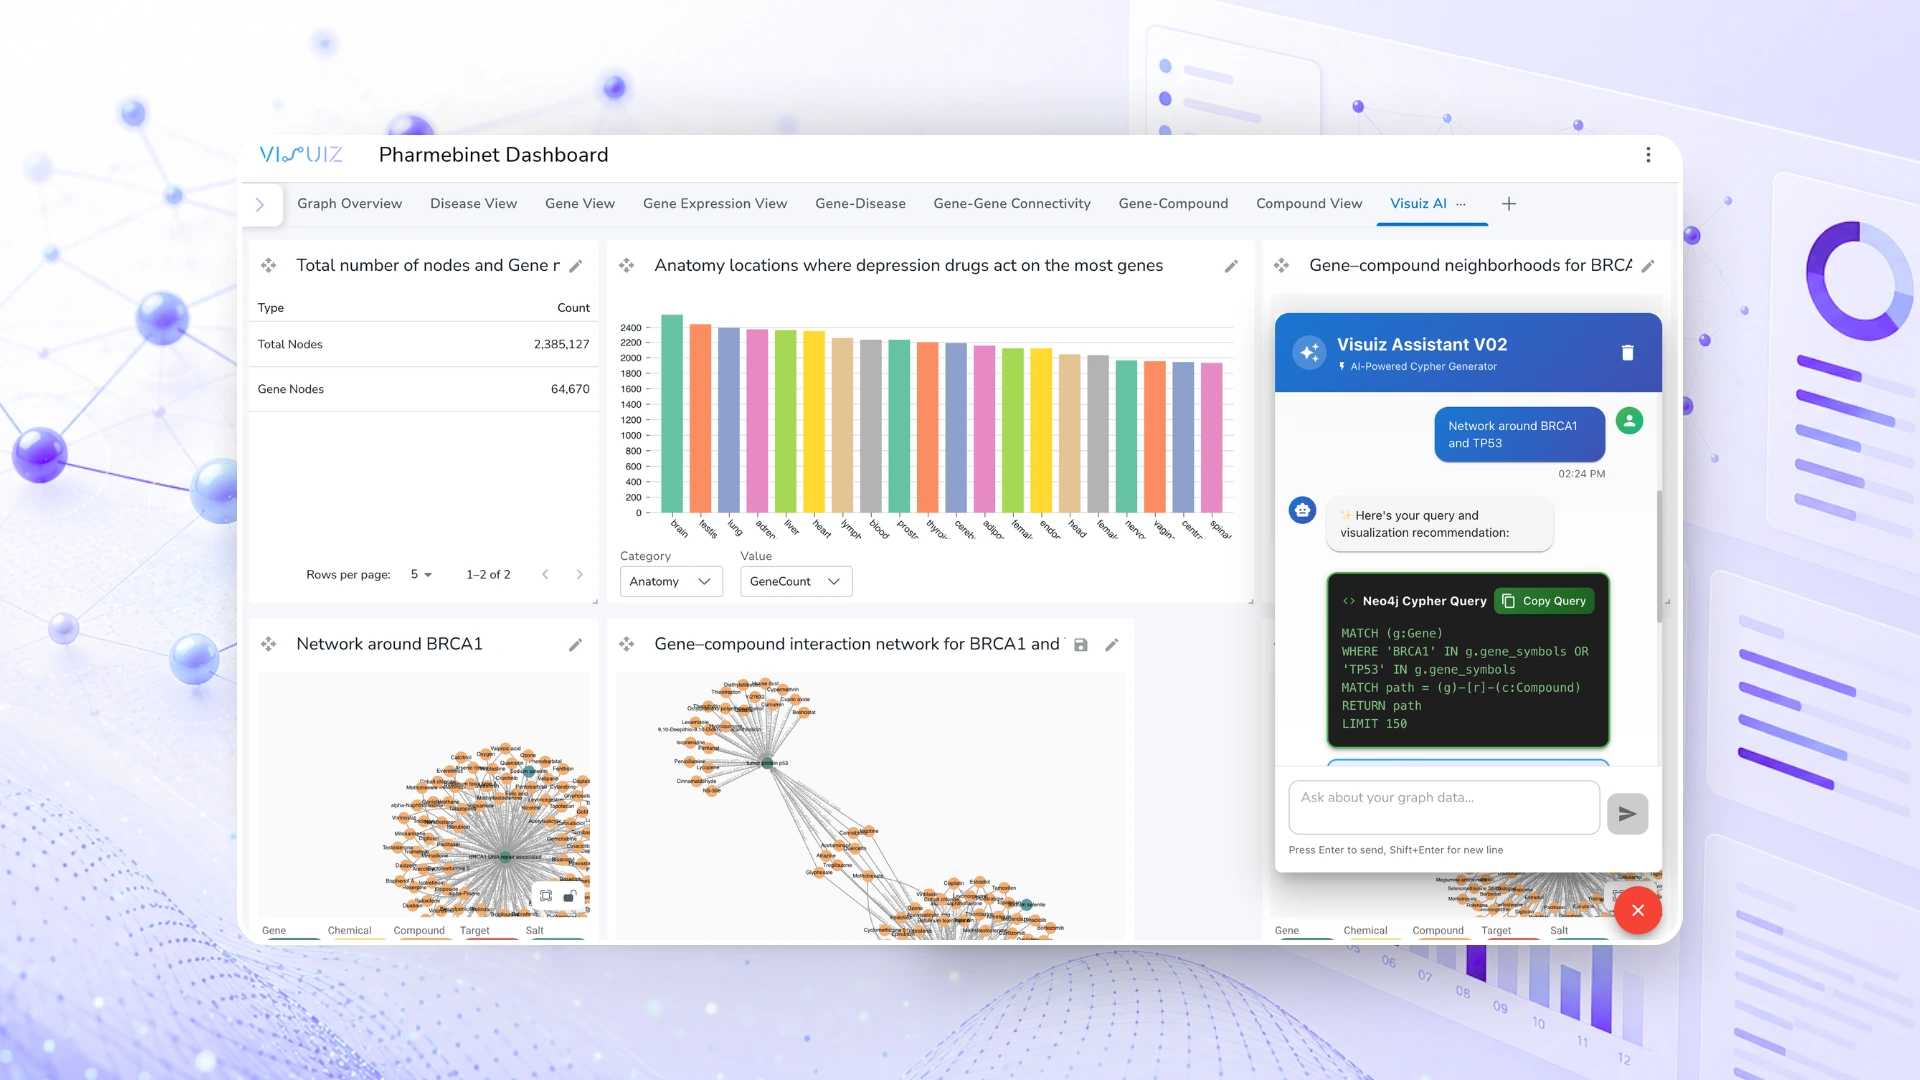
Task: Grab move handle of Anatomy locations chart card
Action: click(x=626, y=266)
